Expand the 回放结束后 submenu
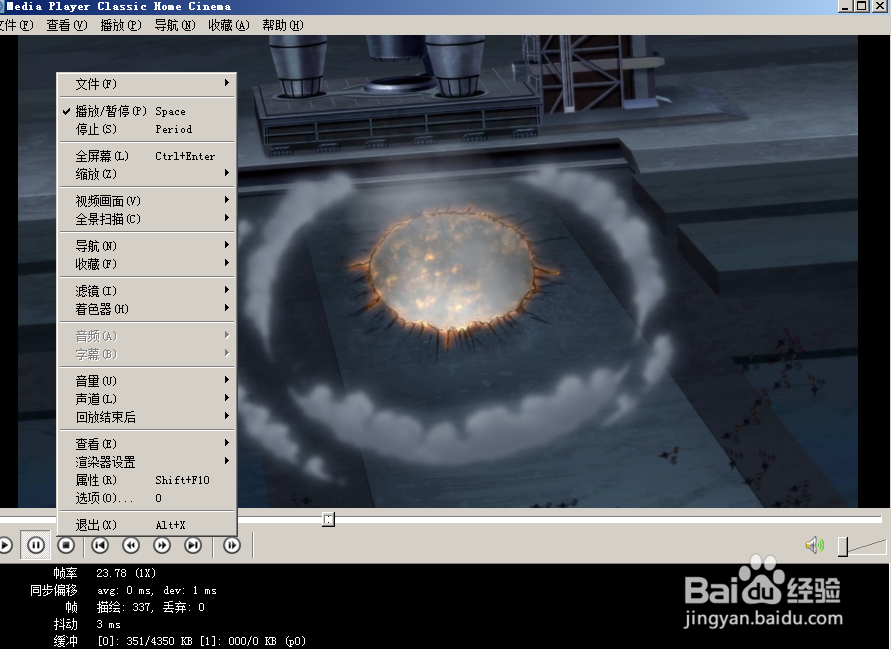 [x=147, y=417]
